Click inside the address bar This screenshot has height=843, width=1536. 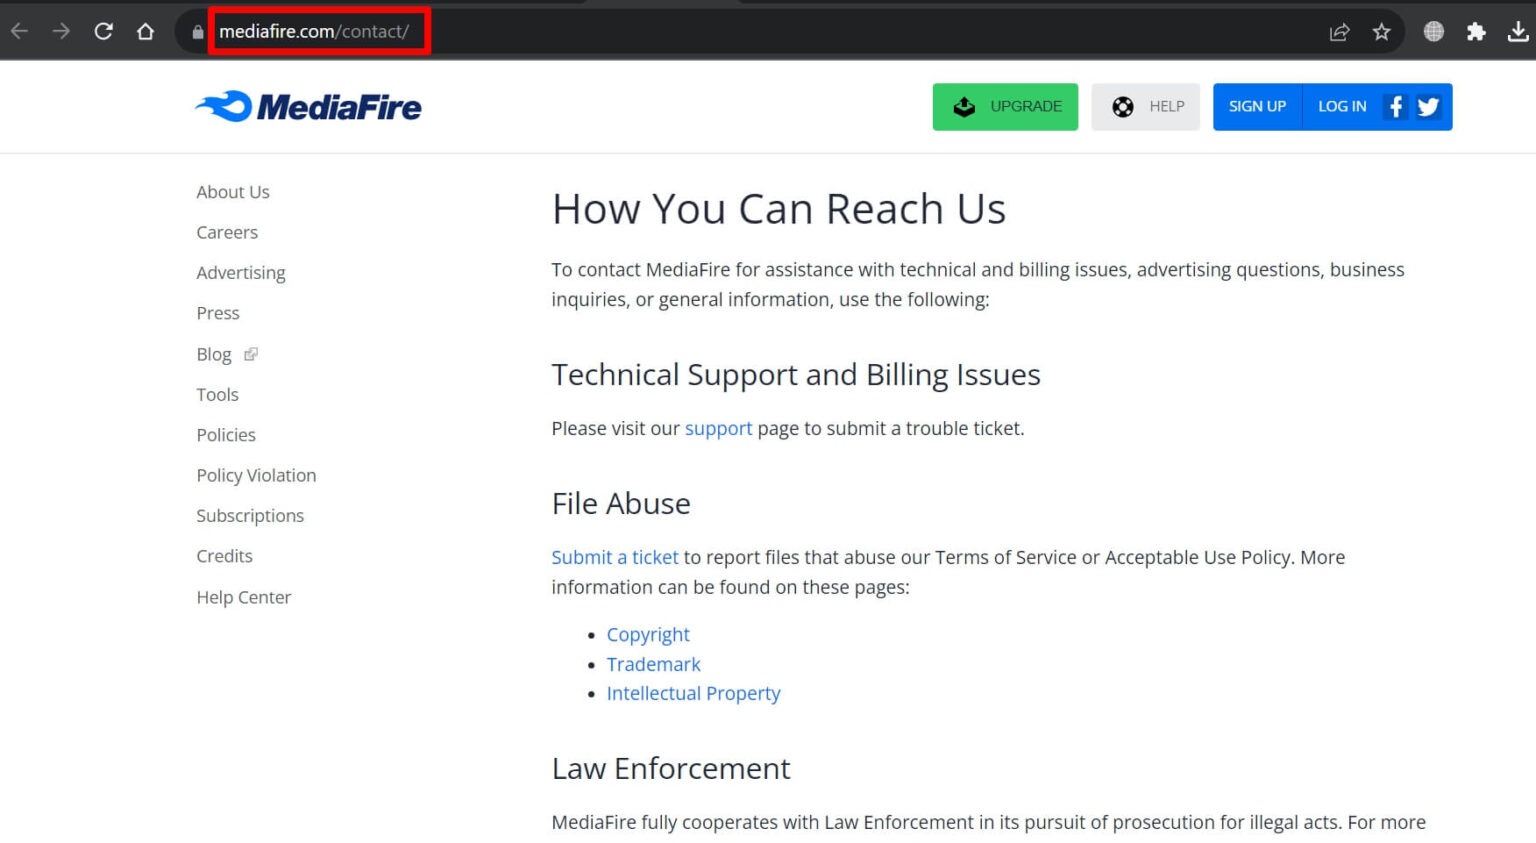(x=320, y=31)
